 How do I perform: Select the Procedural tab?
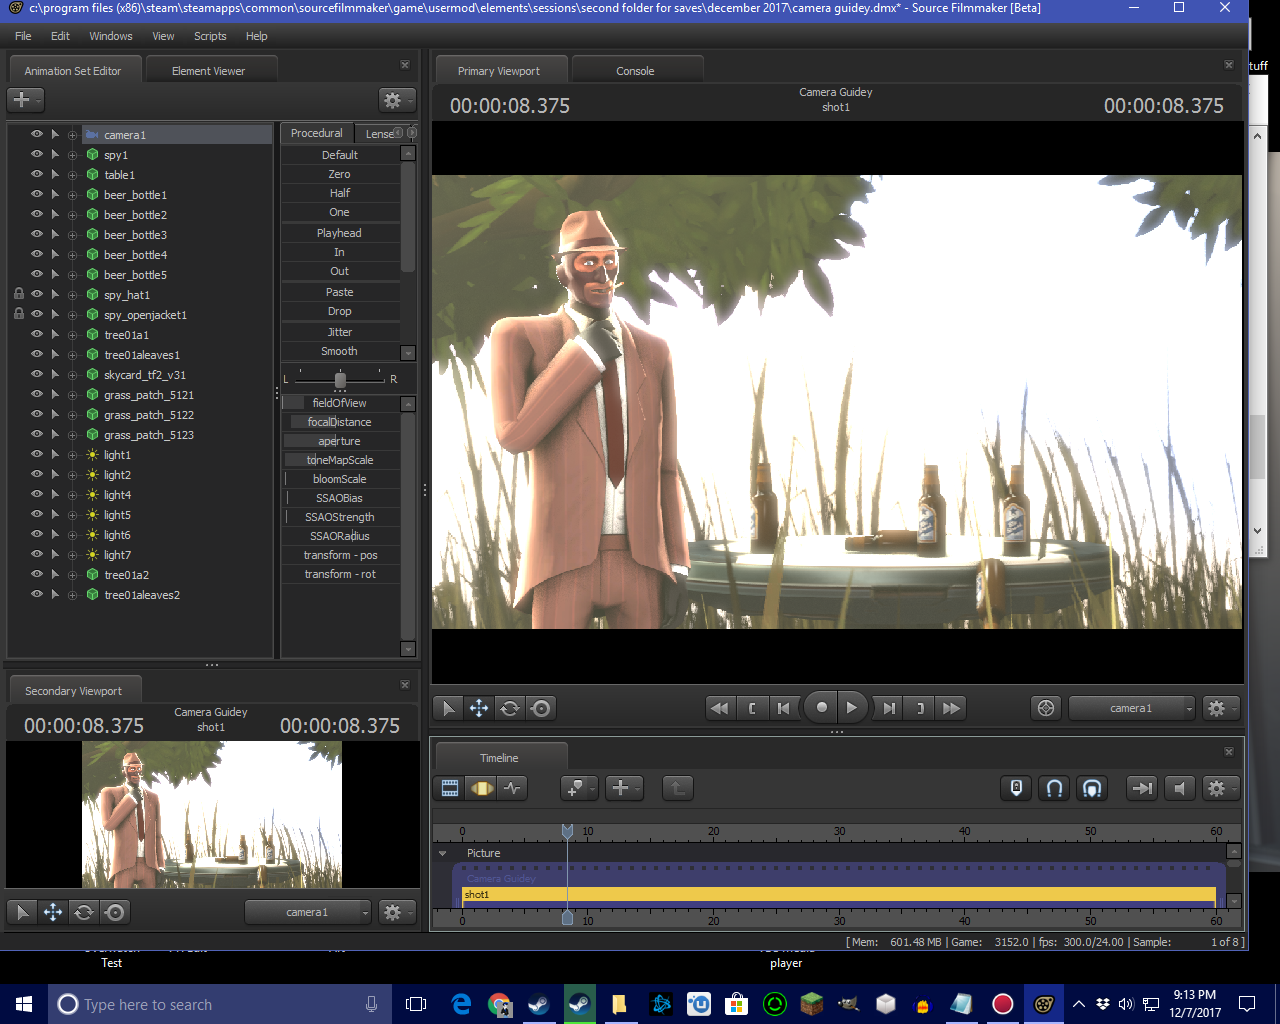point(316,133)
